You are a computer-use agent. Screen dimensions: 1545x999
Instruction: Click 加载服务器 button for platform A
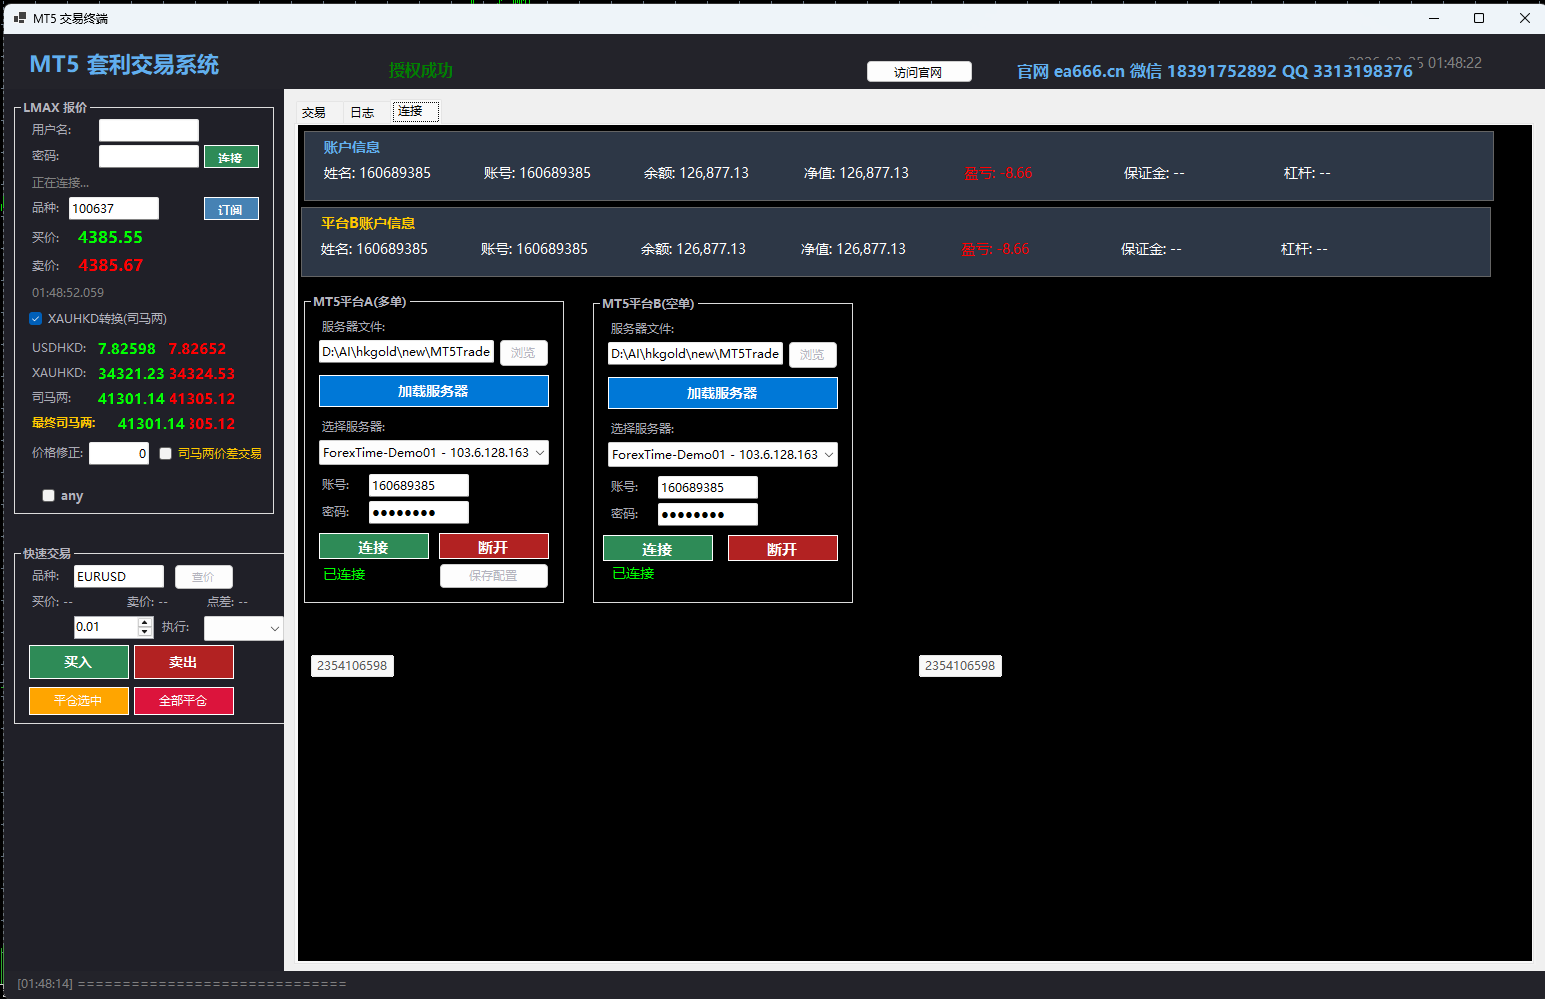click(434, 391)
